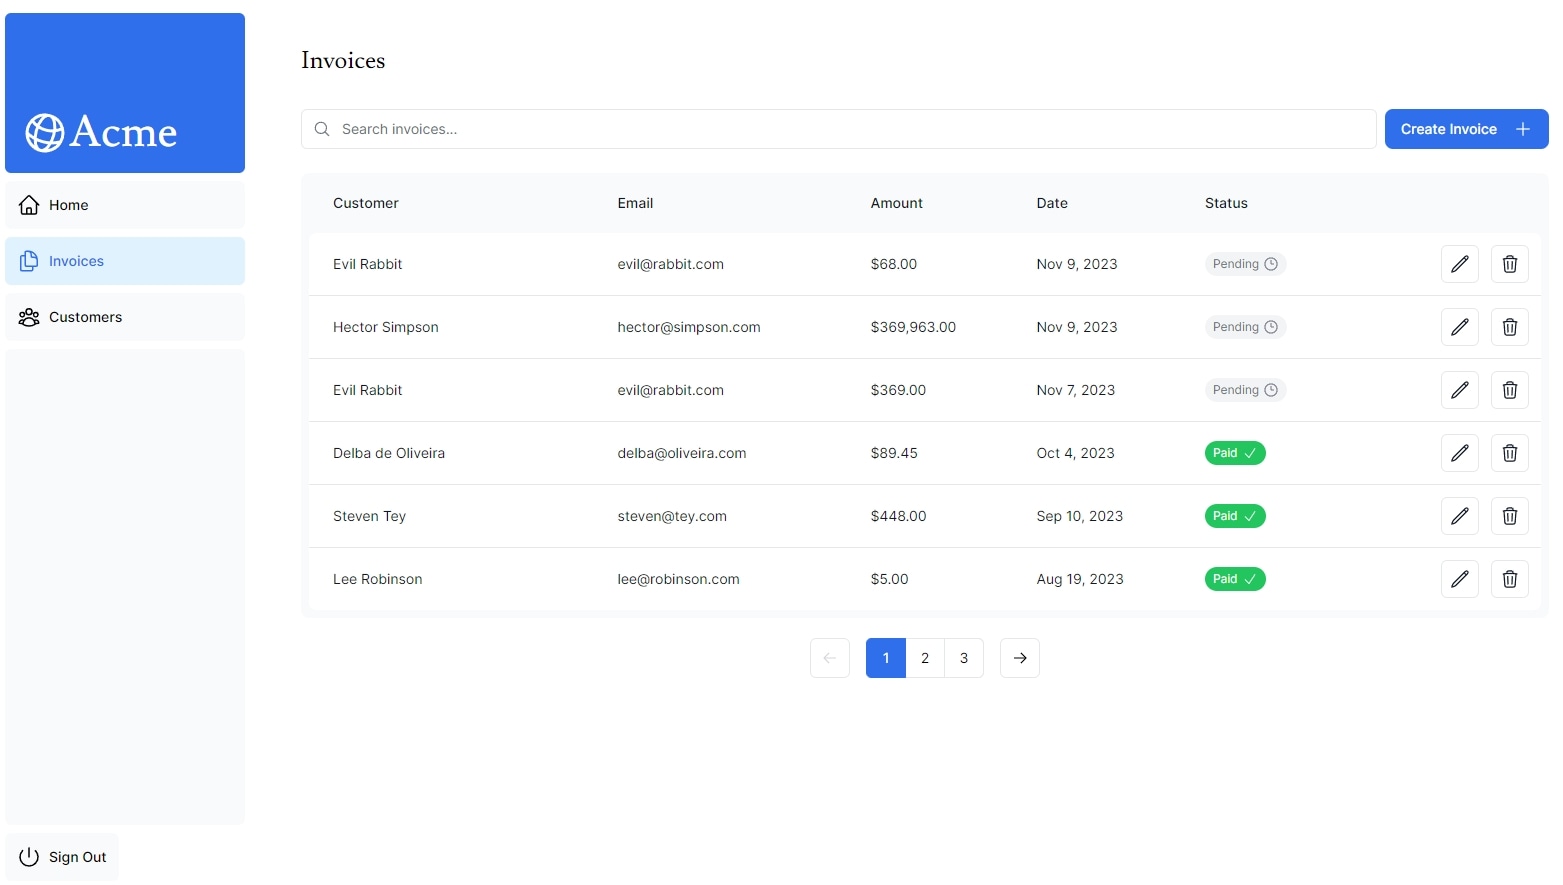
Task: Edit Lee Robinson's invoice
Action: 1460,579
